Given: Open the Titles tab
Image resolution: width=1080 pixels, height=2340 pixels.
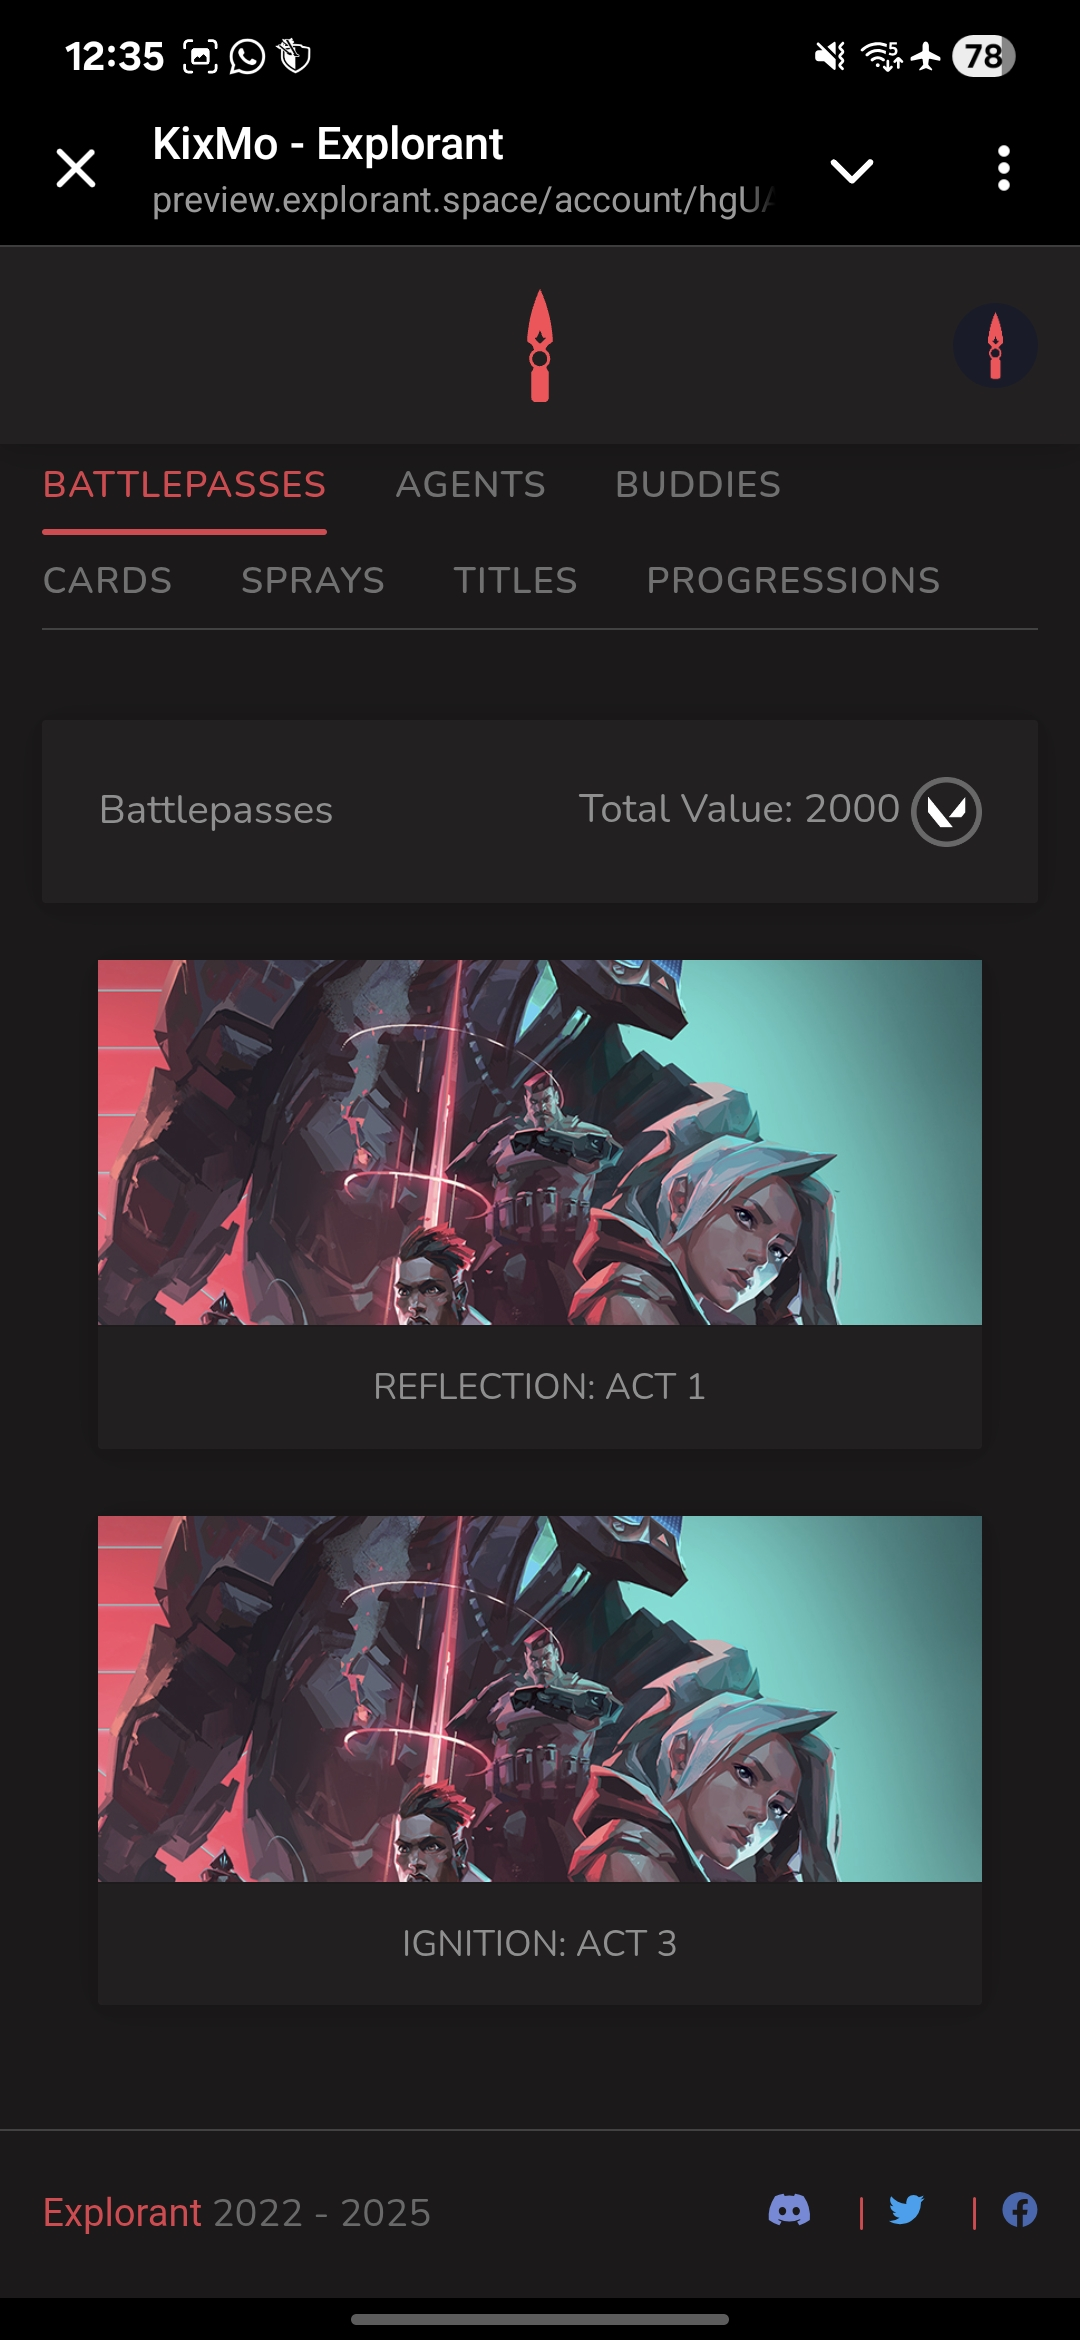Looking at the screenshot, I should (516, 581).
